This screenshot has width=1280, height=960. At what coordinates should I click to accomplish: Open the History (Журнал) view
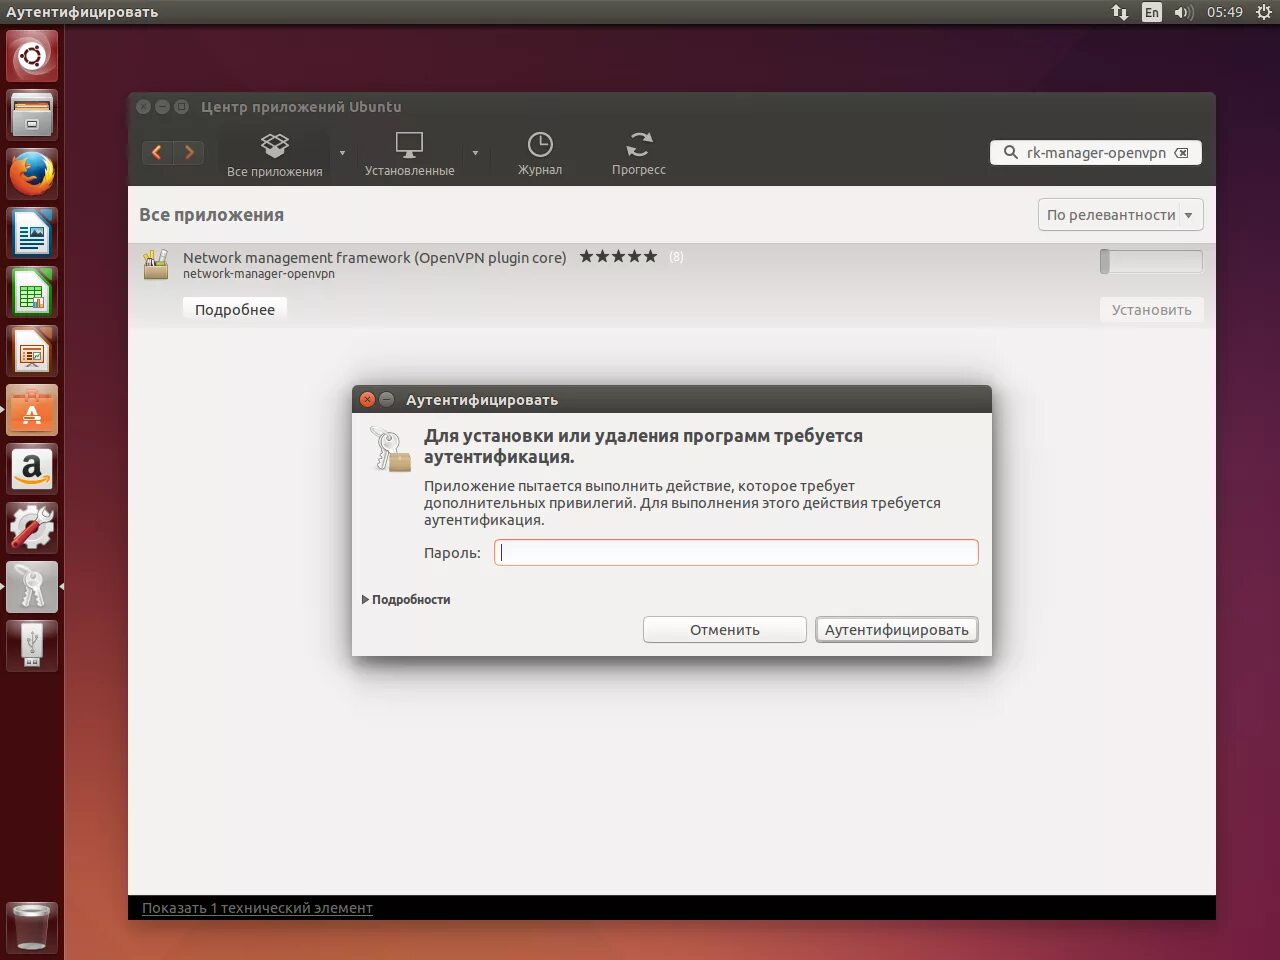(x=540, y=154)
